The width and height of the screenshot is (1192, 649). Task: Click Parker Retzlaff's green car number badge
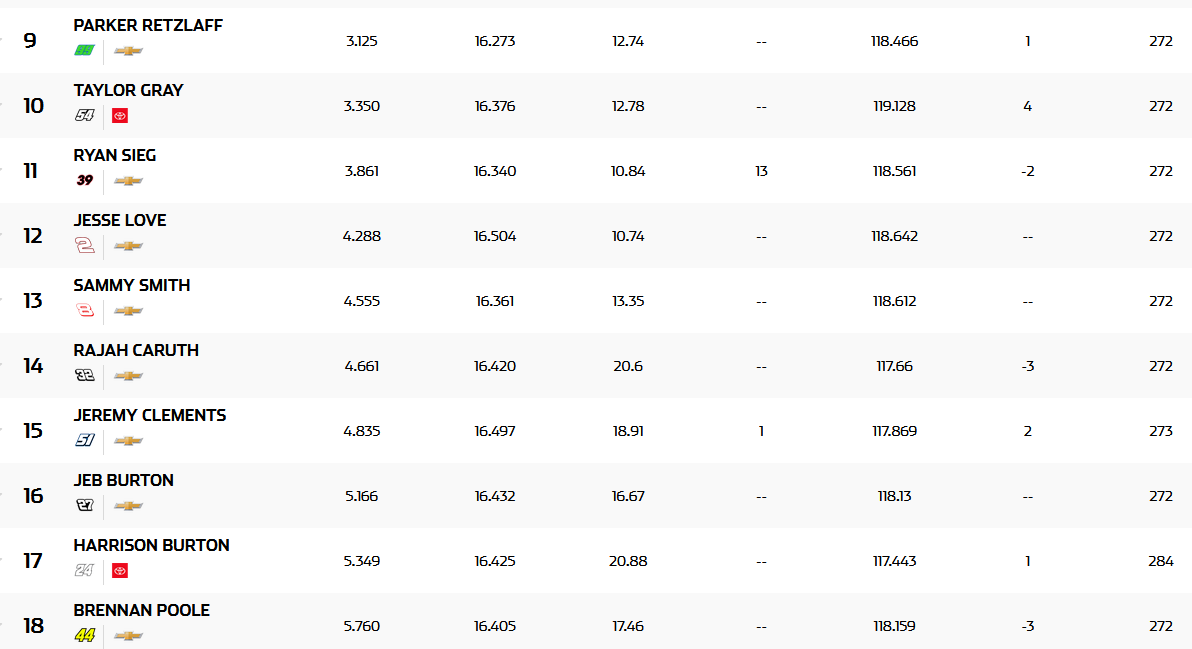pos(85,51)
